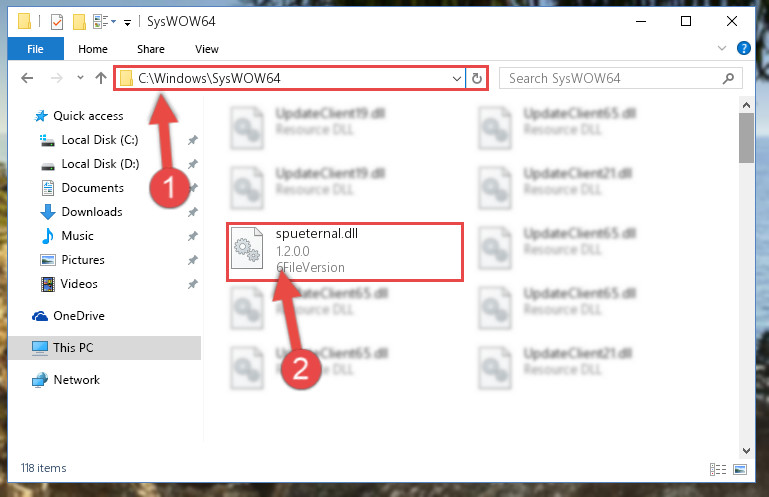Go up one folder level
The image size is (769, 497).
pyautogui.click(x=101, y=78)
